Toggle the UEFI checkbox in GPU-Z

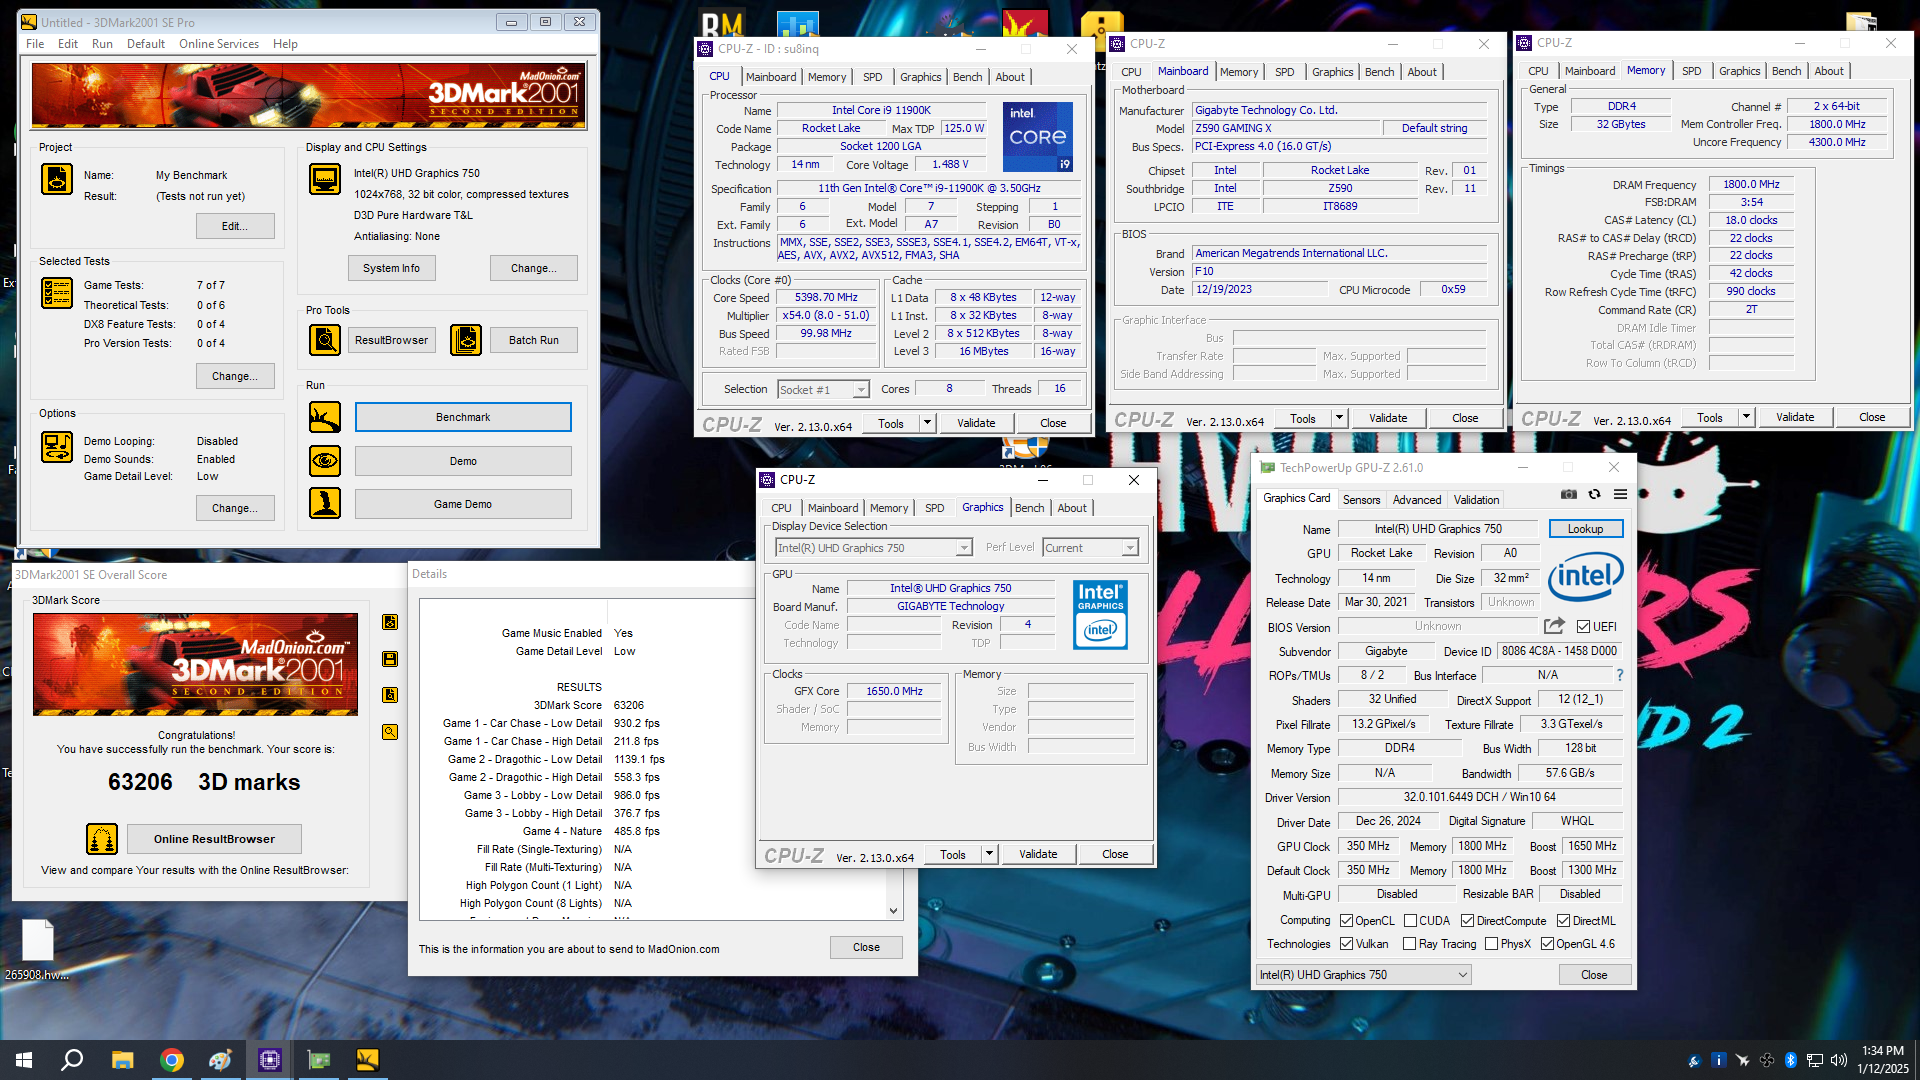[1583, 627]
